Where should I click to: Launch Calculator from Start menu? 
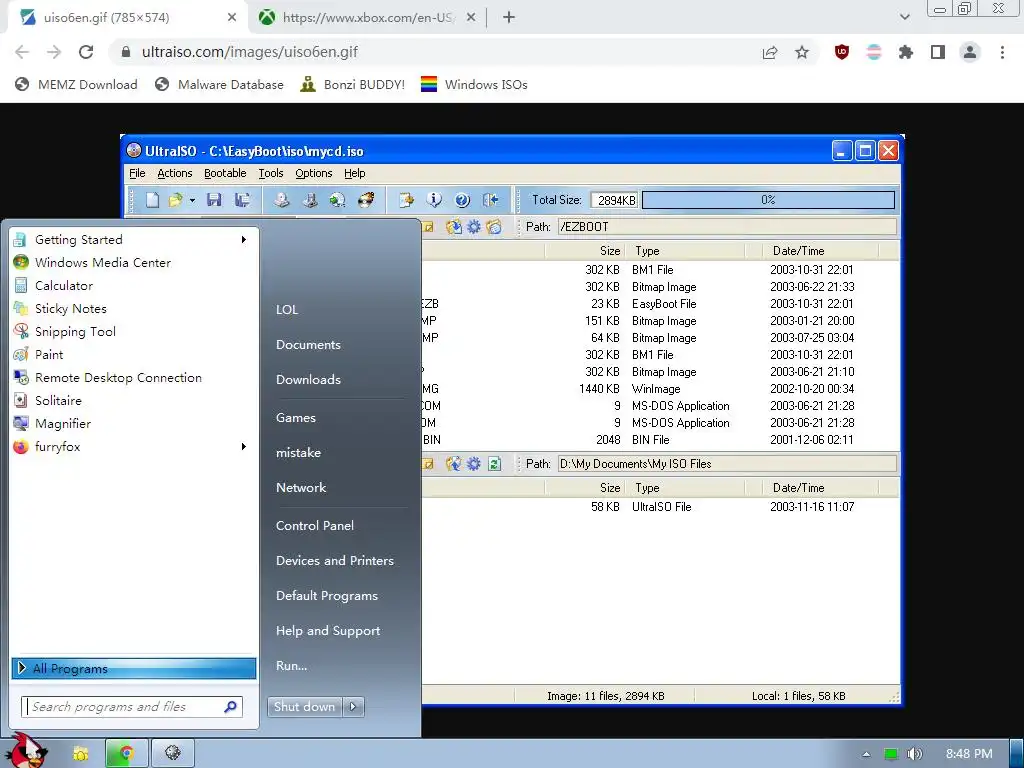(63, 285)
